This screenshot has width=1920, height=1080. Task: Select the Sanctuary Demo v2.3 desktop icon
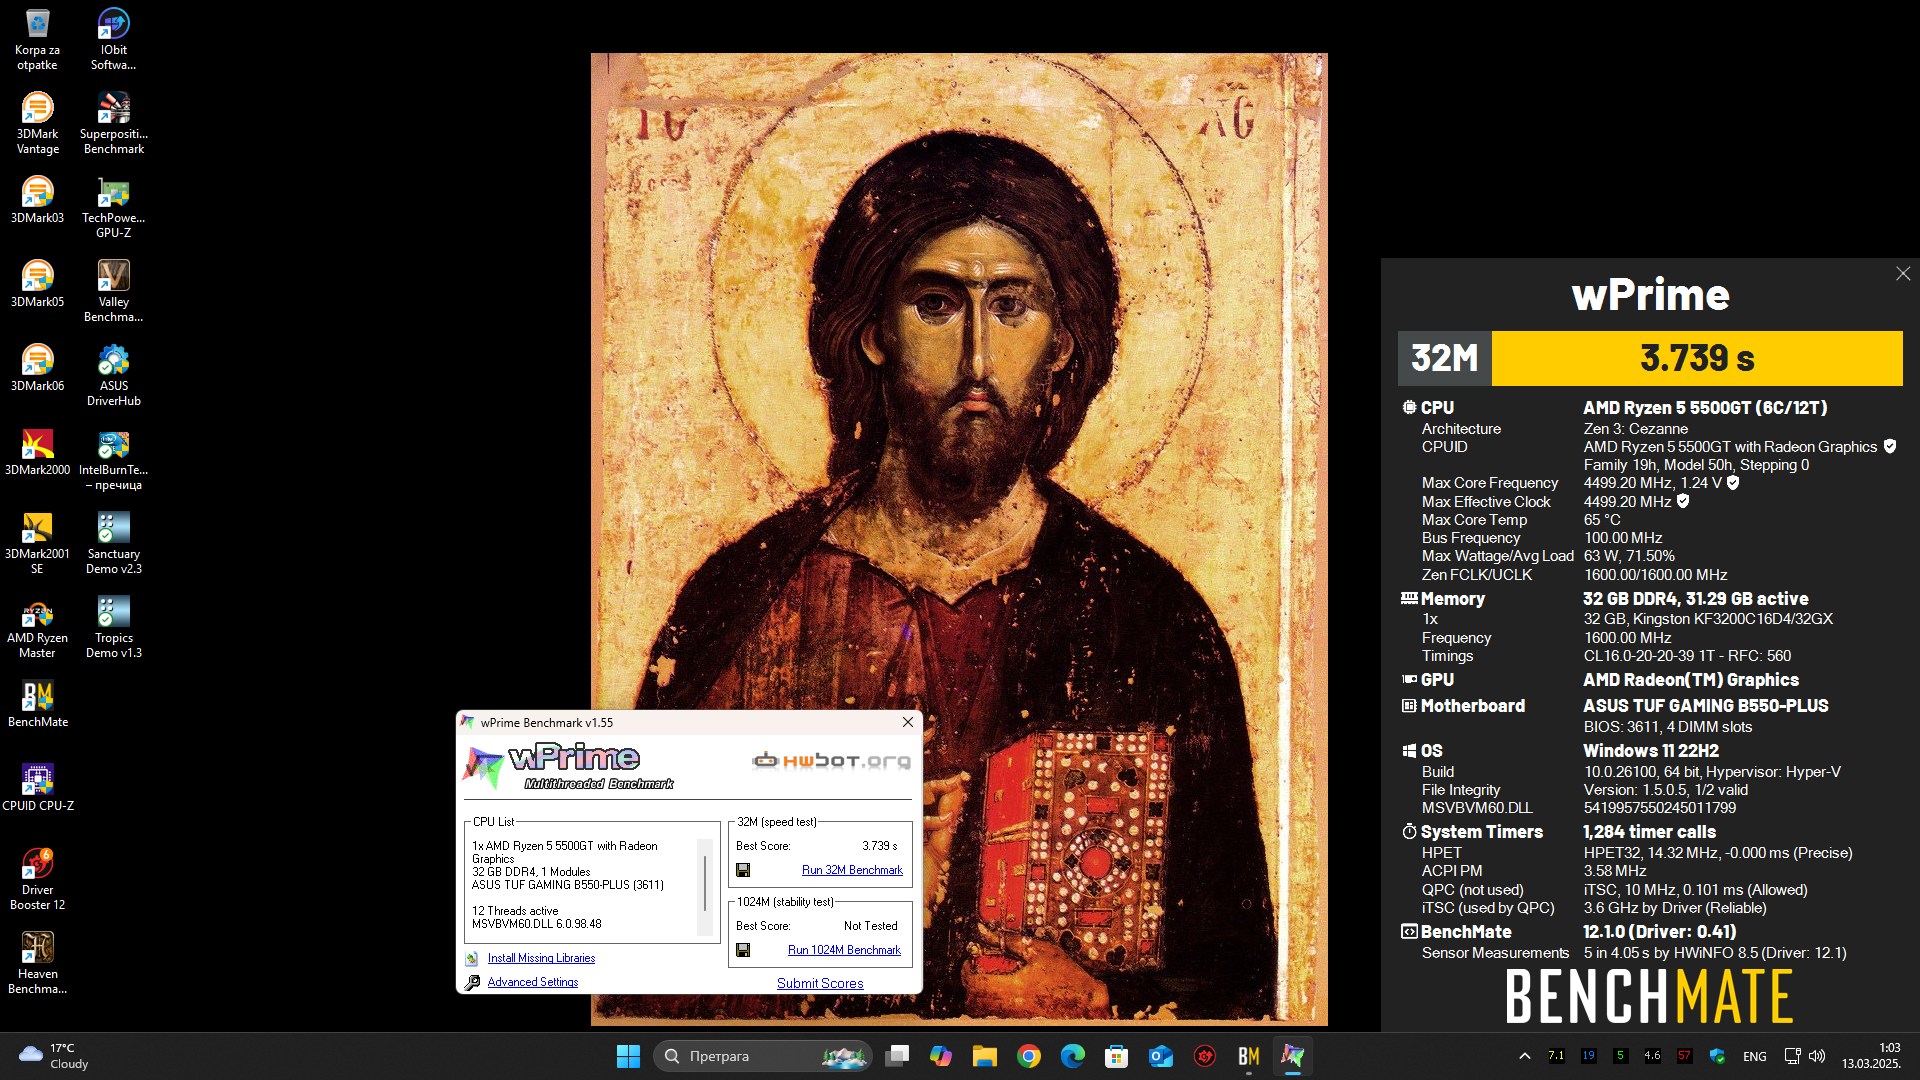[113, 544]
